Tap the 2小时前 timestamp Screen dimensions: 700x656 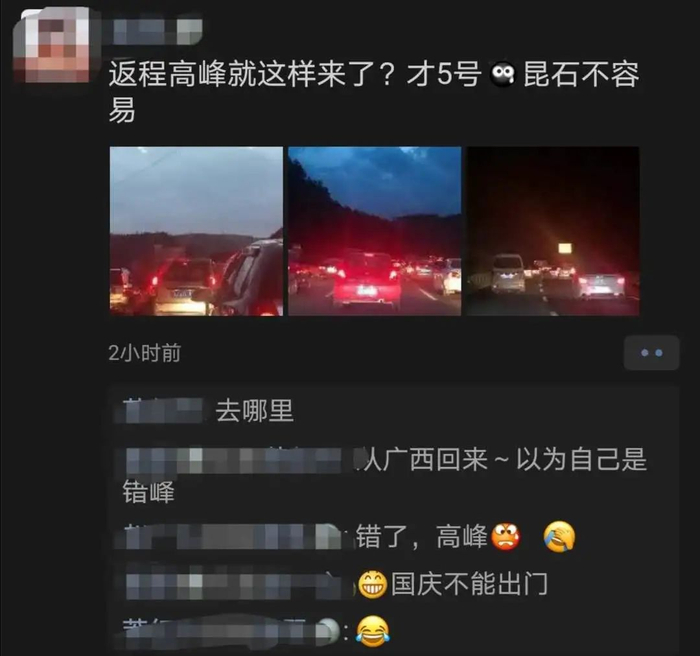coord(145,353)
